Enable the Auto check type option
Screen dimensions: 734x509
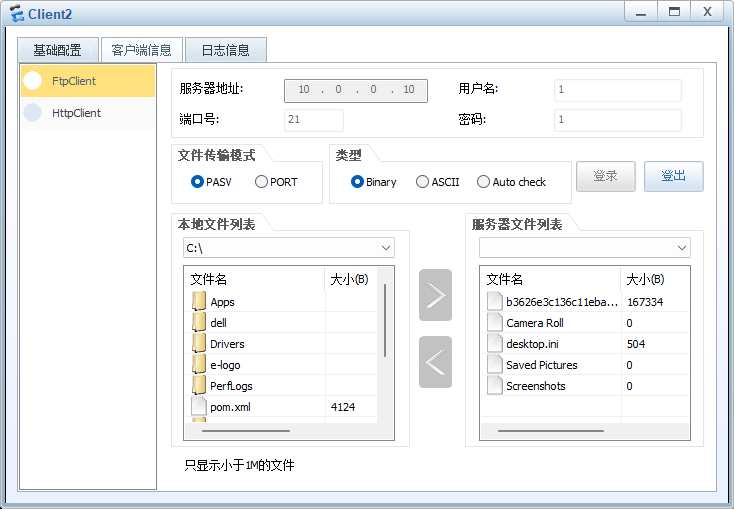click(484, 182)
